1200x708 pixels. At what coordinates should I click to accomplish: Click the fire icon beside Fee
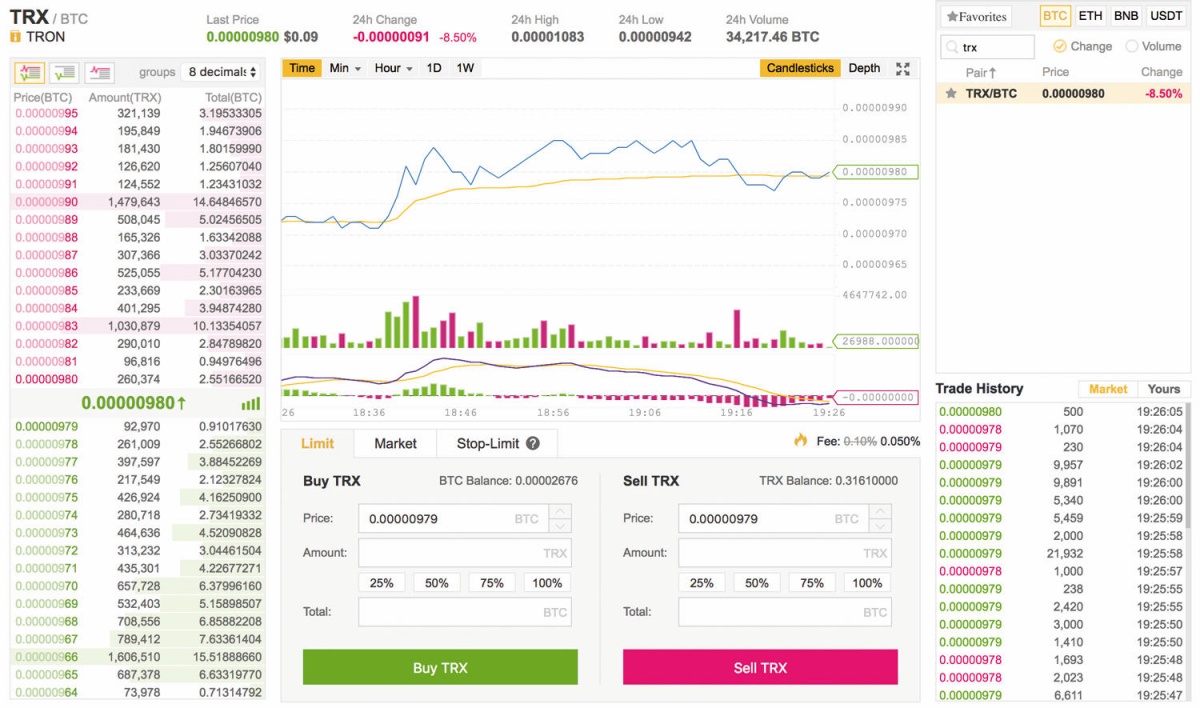[800, 440]
